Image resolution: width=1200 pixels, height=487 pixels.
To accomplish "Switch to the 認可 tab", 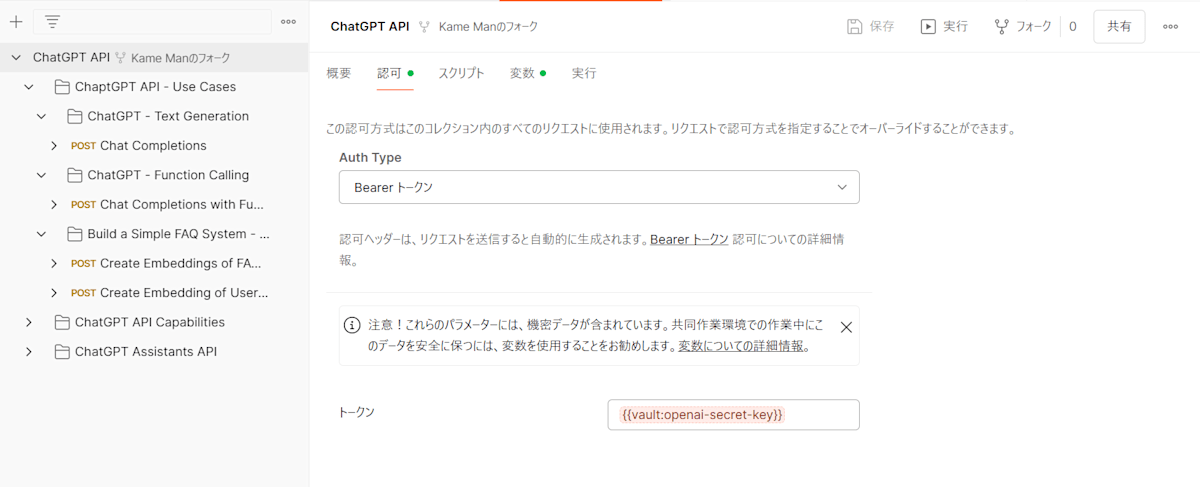I will click(x=395, y=73).
